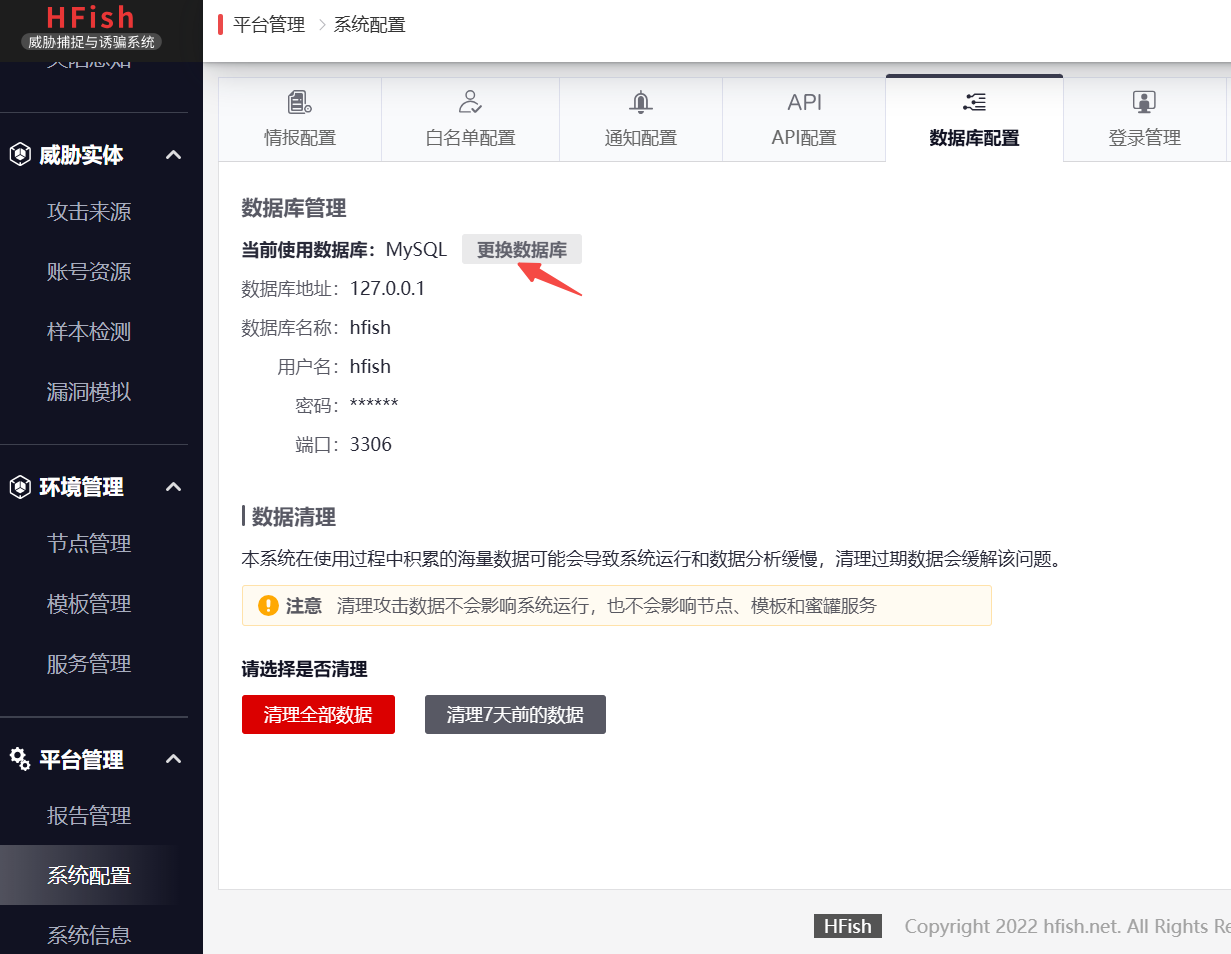Click the 更换数据库 button
Image resolution: width=1231 pixels, height=954 pixels.
tap(521, 249)
